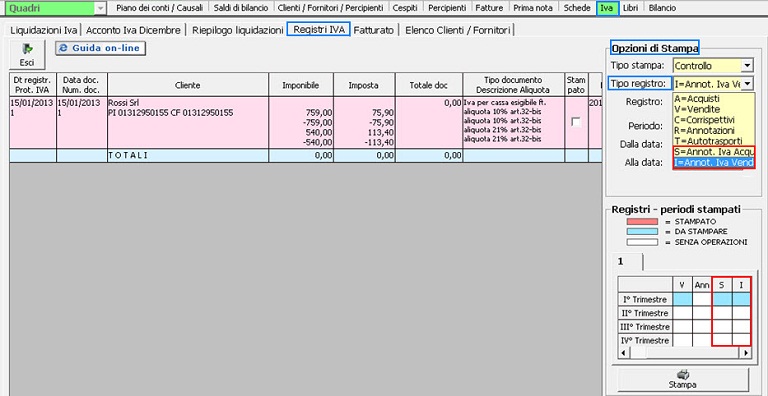Screen dimensions: 768x396
Task: Open Saldi di bilancio menu
Action: pyautogui.click(x=240, y=8)
